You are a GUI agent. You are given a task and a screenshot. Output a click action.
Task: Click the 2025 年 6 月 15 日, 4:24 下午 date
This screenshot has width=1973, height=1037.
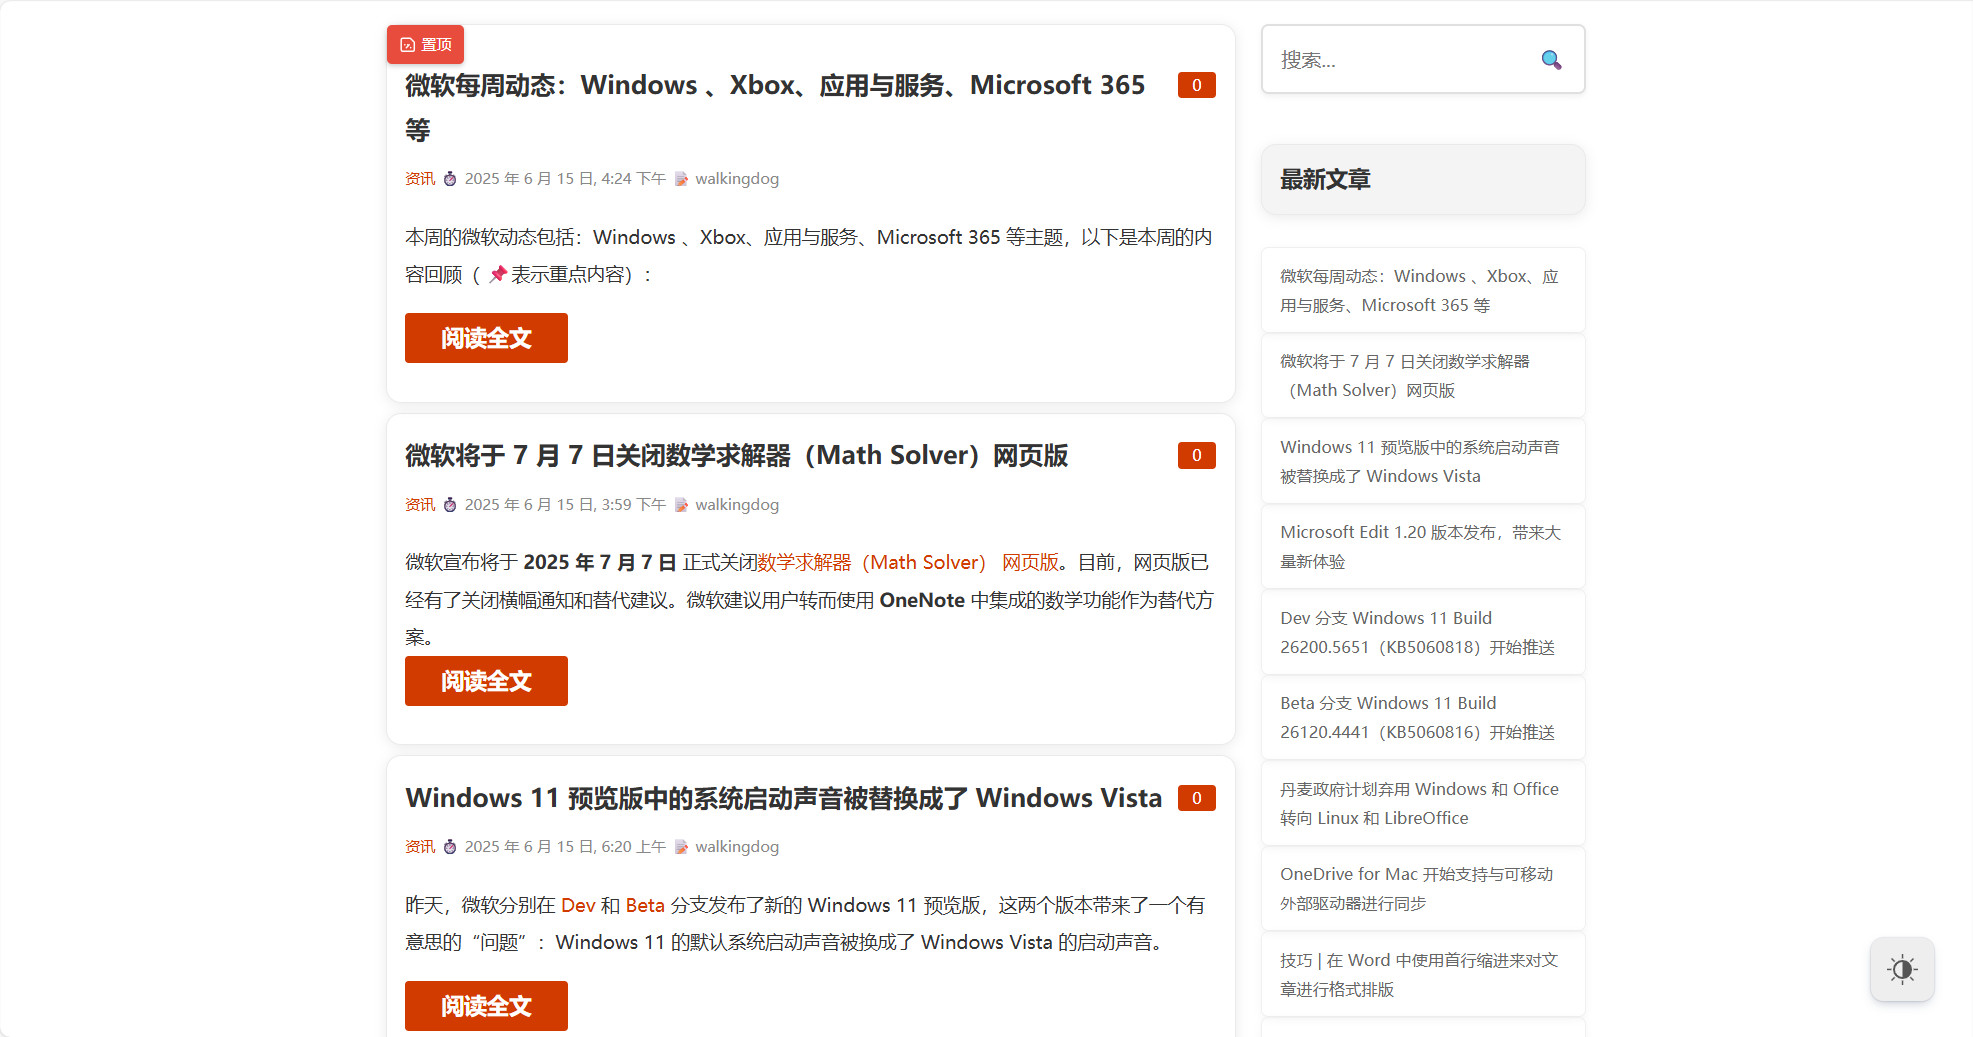(x=565, y=179)
